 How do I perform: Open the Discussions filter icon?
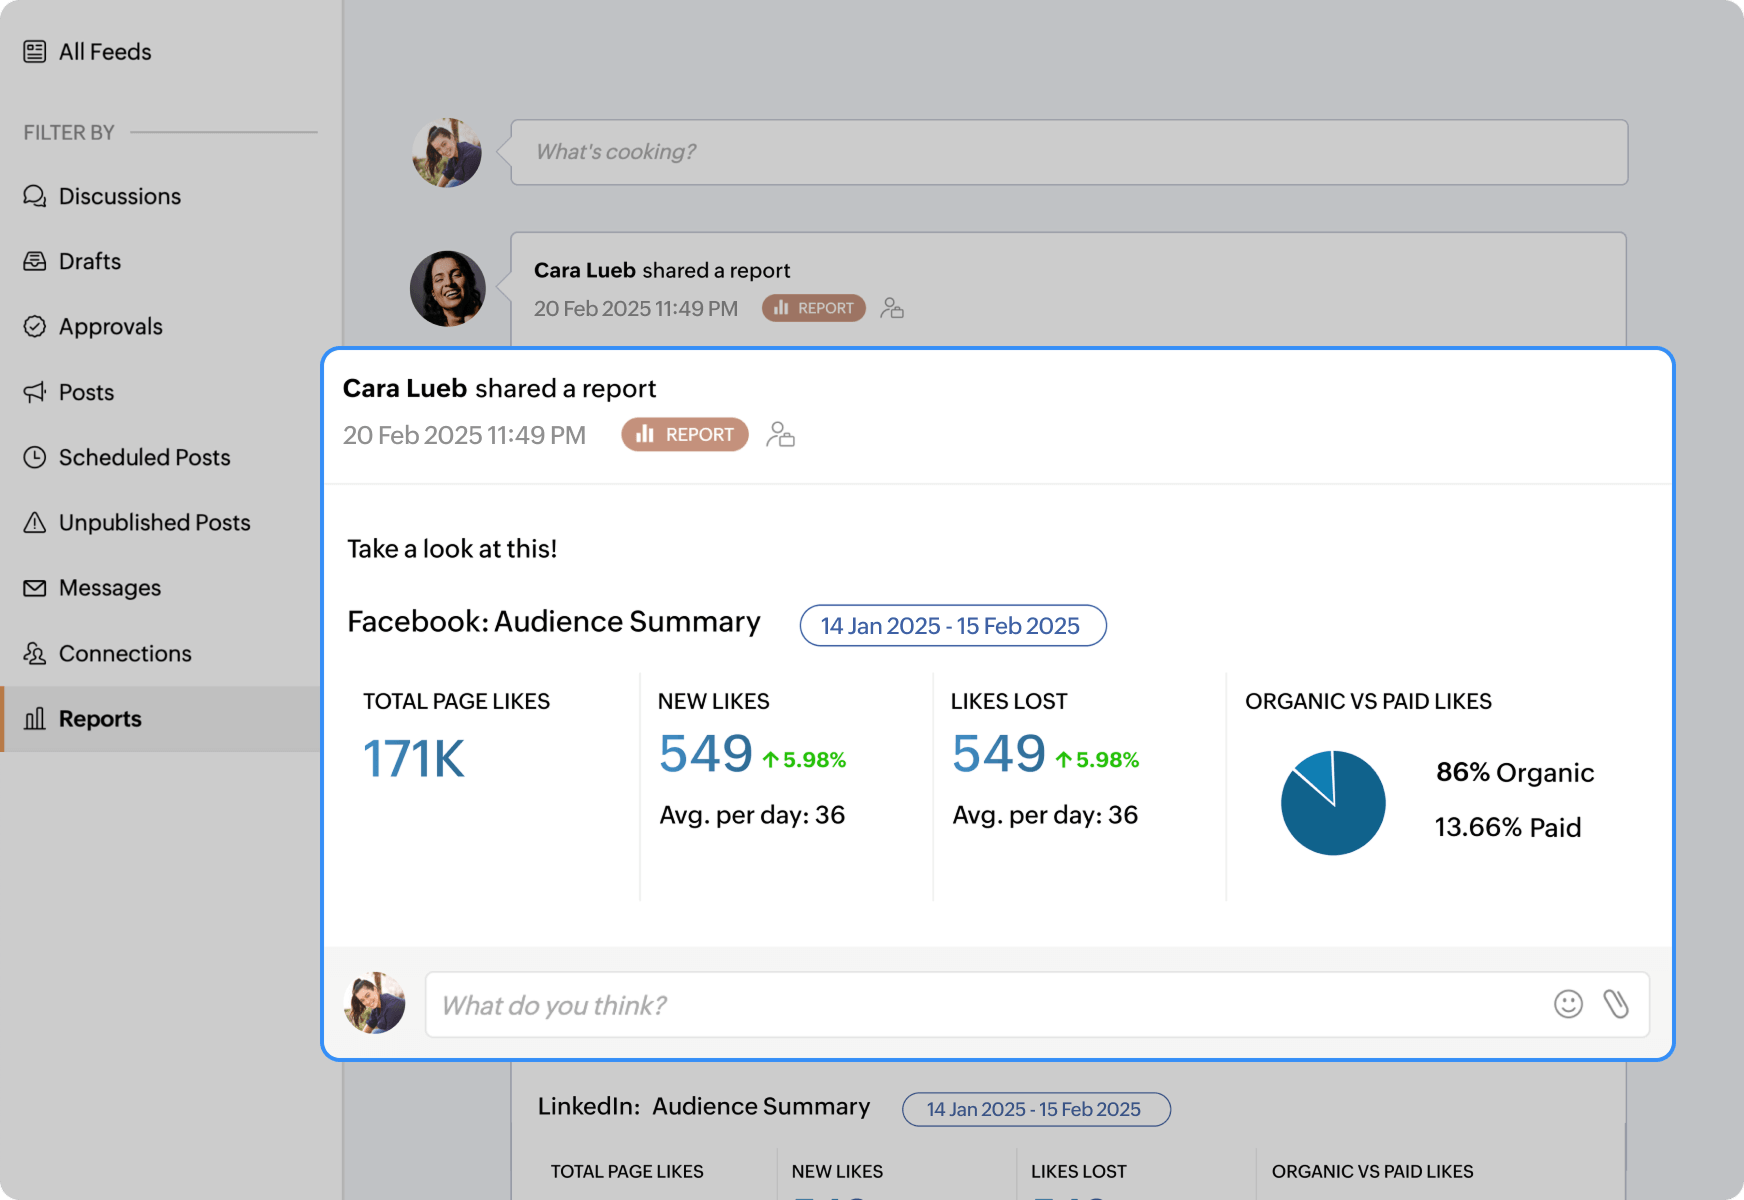[x=33, y=196]
